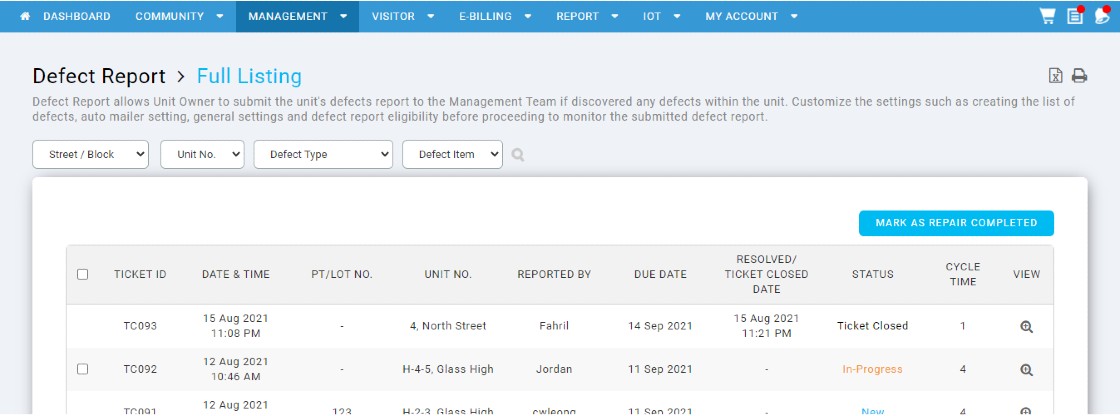Click the Full Listing breadcrumb
This screenshot has height=416, width=1120.
pos(249,76)
